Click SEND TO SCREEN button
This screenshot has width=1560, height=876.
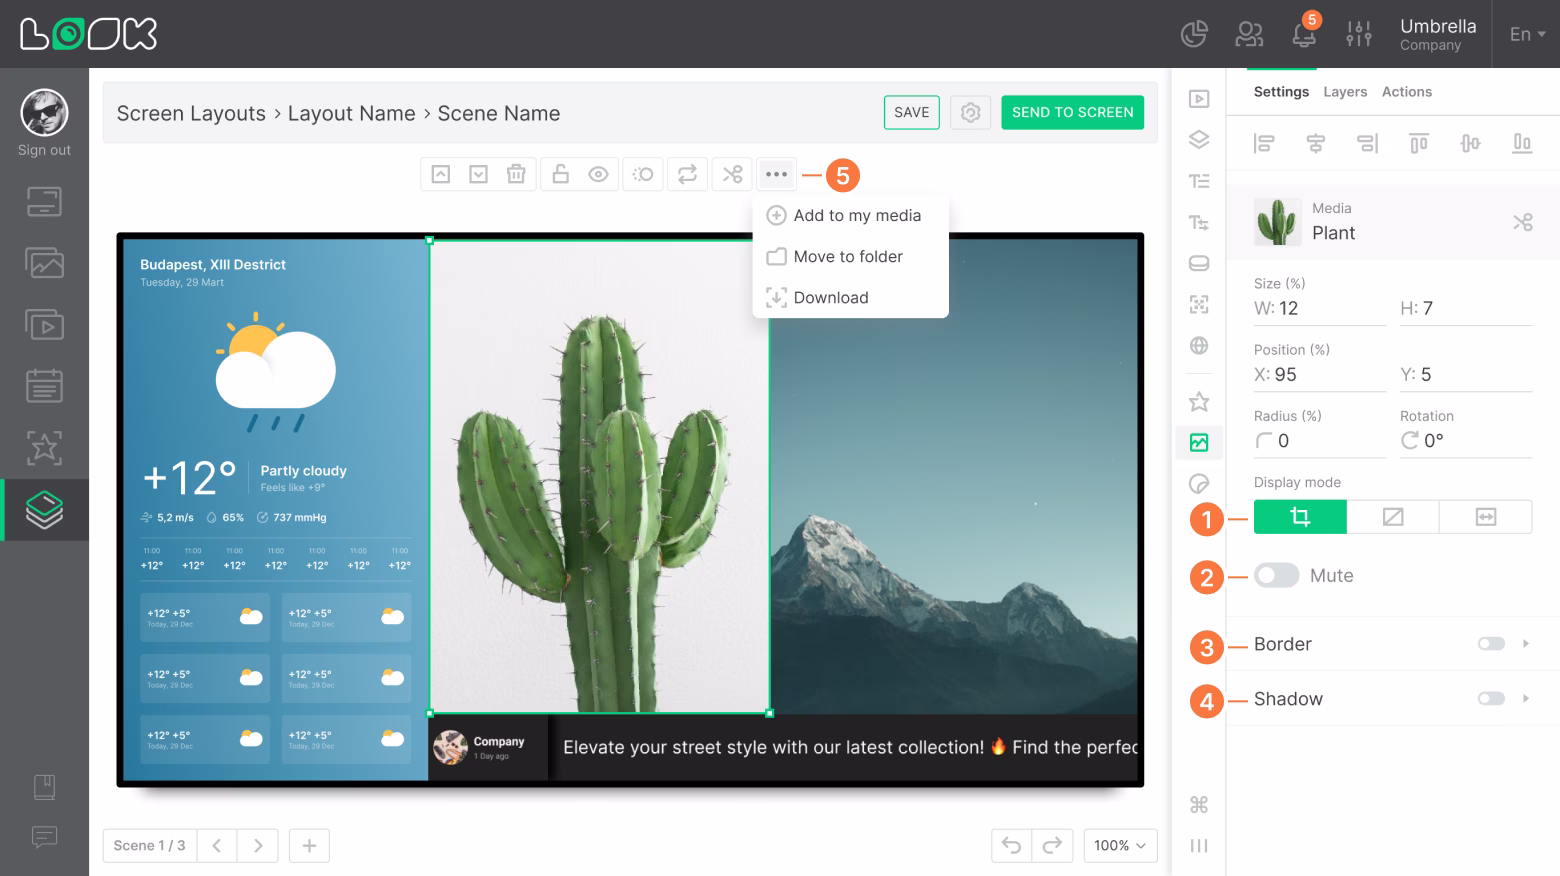tap(1072, 112)
